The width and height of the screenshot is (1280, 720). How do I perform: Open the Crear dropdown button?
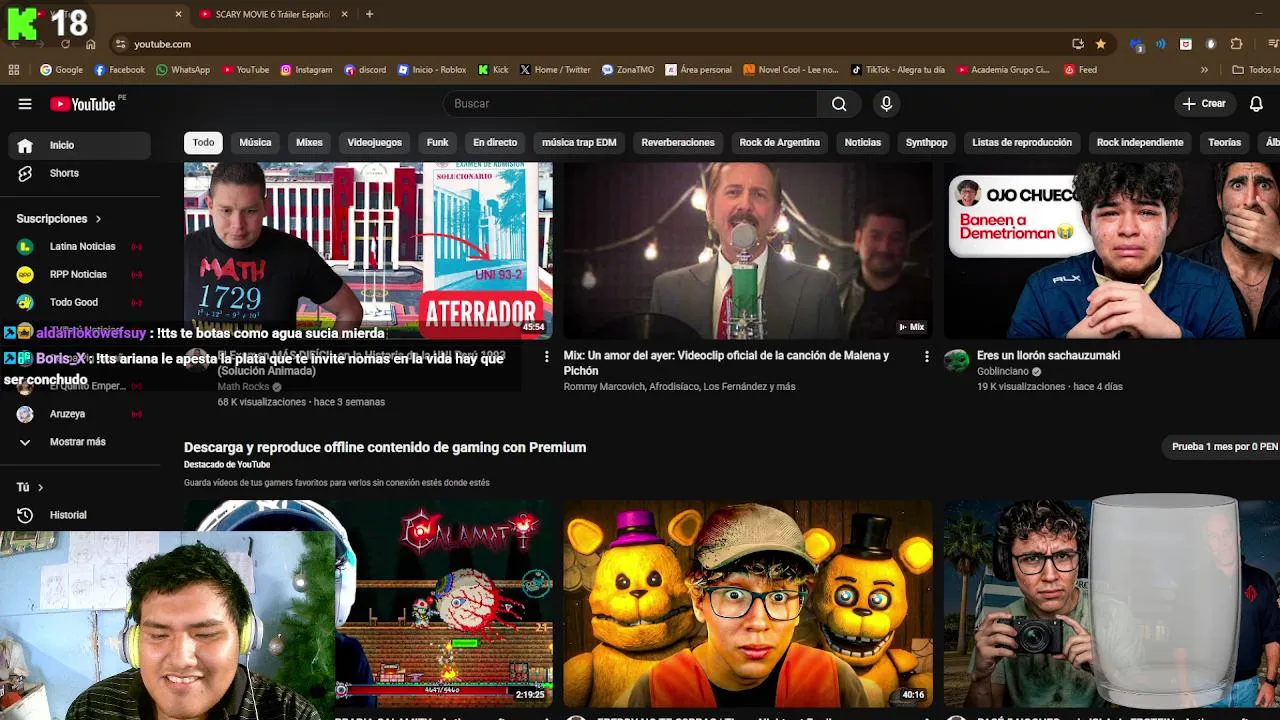[x=1203, y=104]
